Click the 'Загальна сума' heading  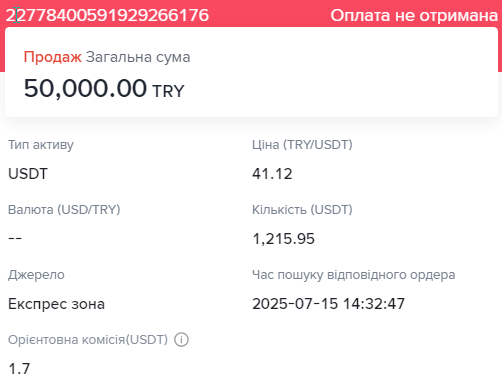tap(138, 57)
